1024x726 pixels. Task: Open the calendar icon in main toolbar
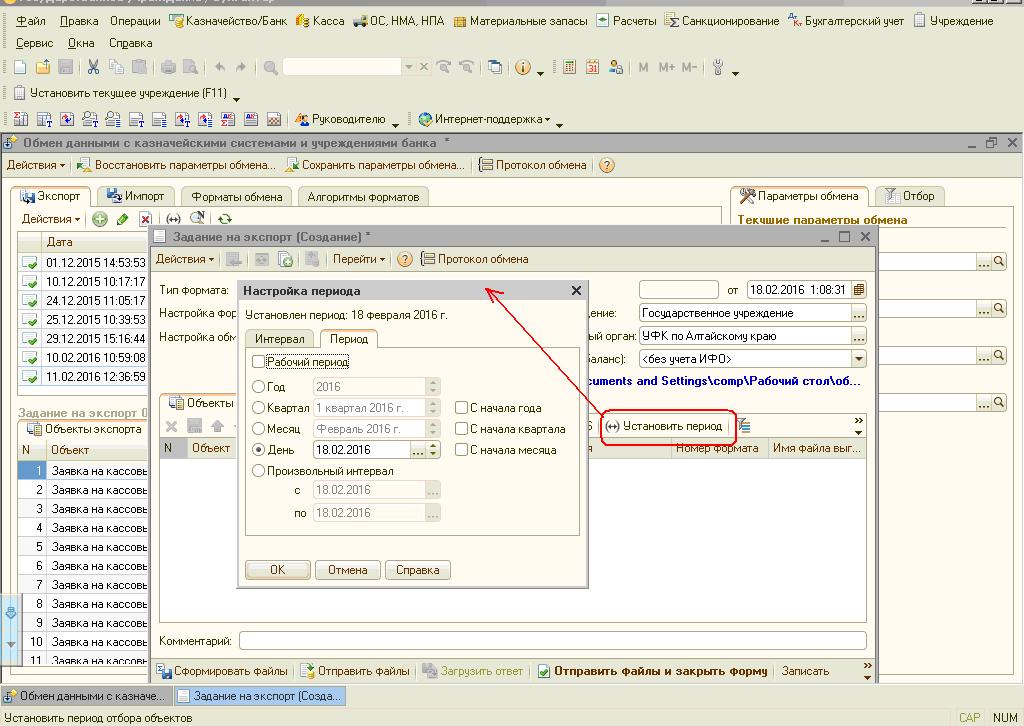coord(592,67)
